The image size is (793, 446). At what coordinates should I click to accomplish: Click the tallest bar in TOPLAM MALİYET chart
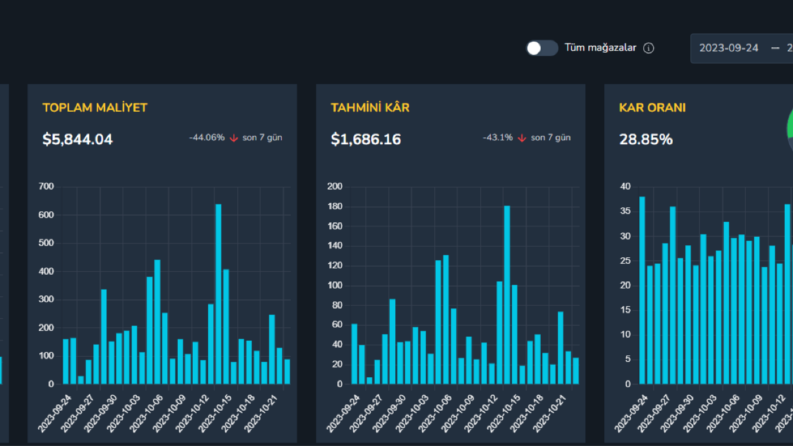click(218, 294)
